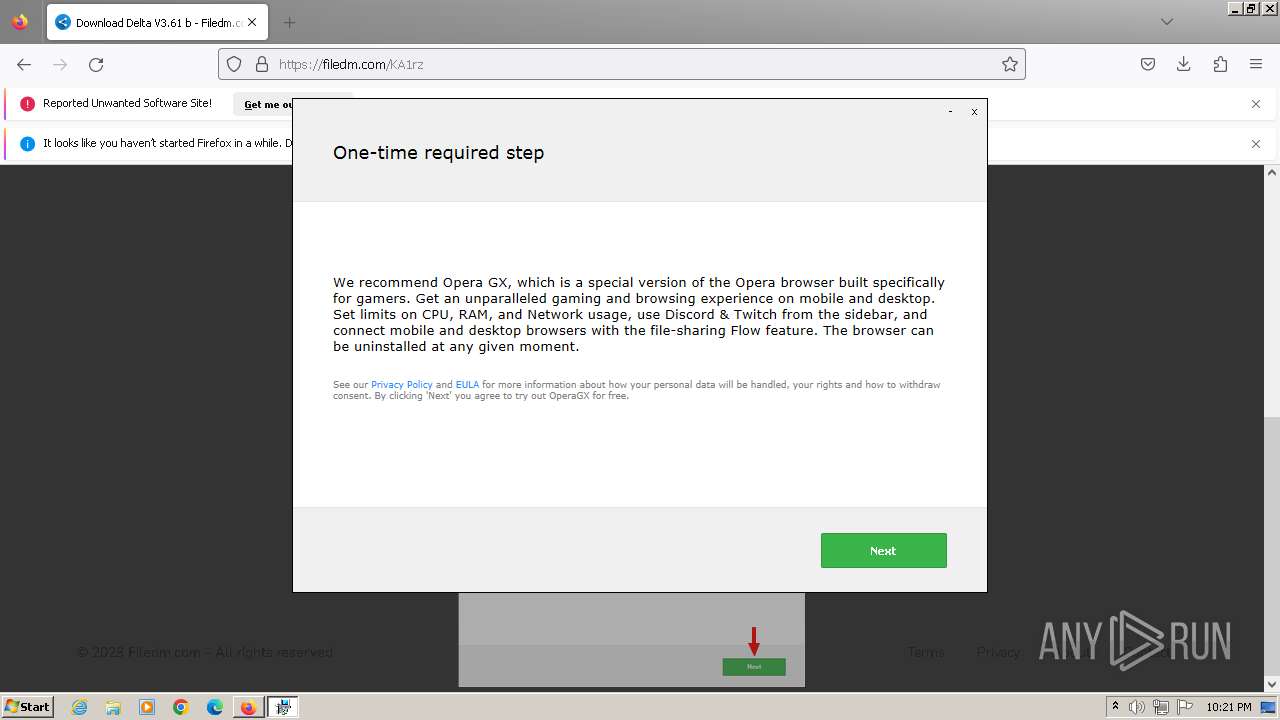This screenshot has width=1280, height=720.
Task: Switch to Firefox in the taskbar
Action: coord(248,707)
